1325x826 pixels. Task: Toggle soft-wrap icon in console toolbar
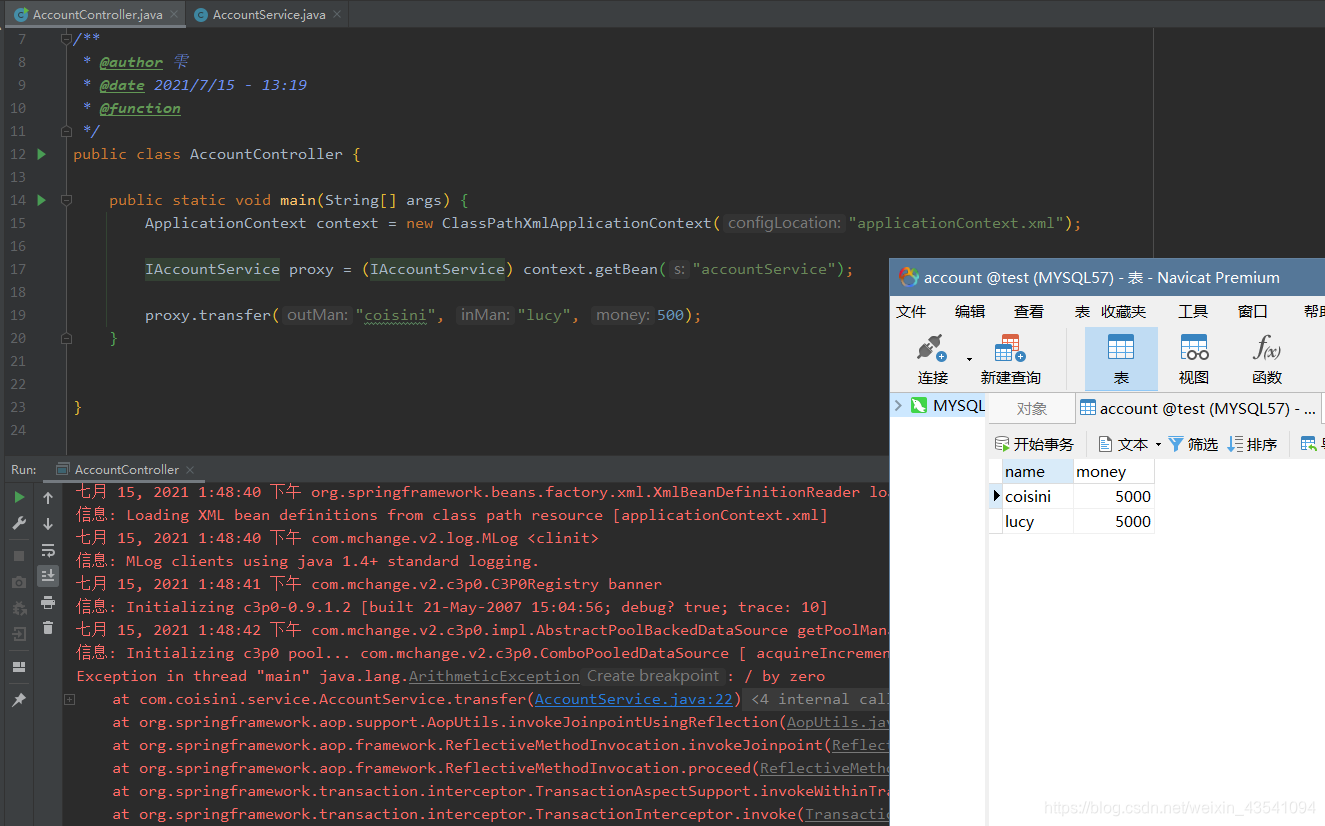48,550
